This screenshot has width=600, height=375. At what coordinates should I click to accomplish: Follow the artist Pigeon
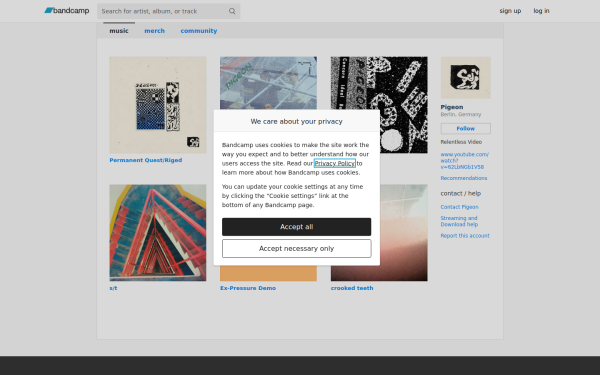point(465,129)
